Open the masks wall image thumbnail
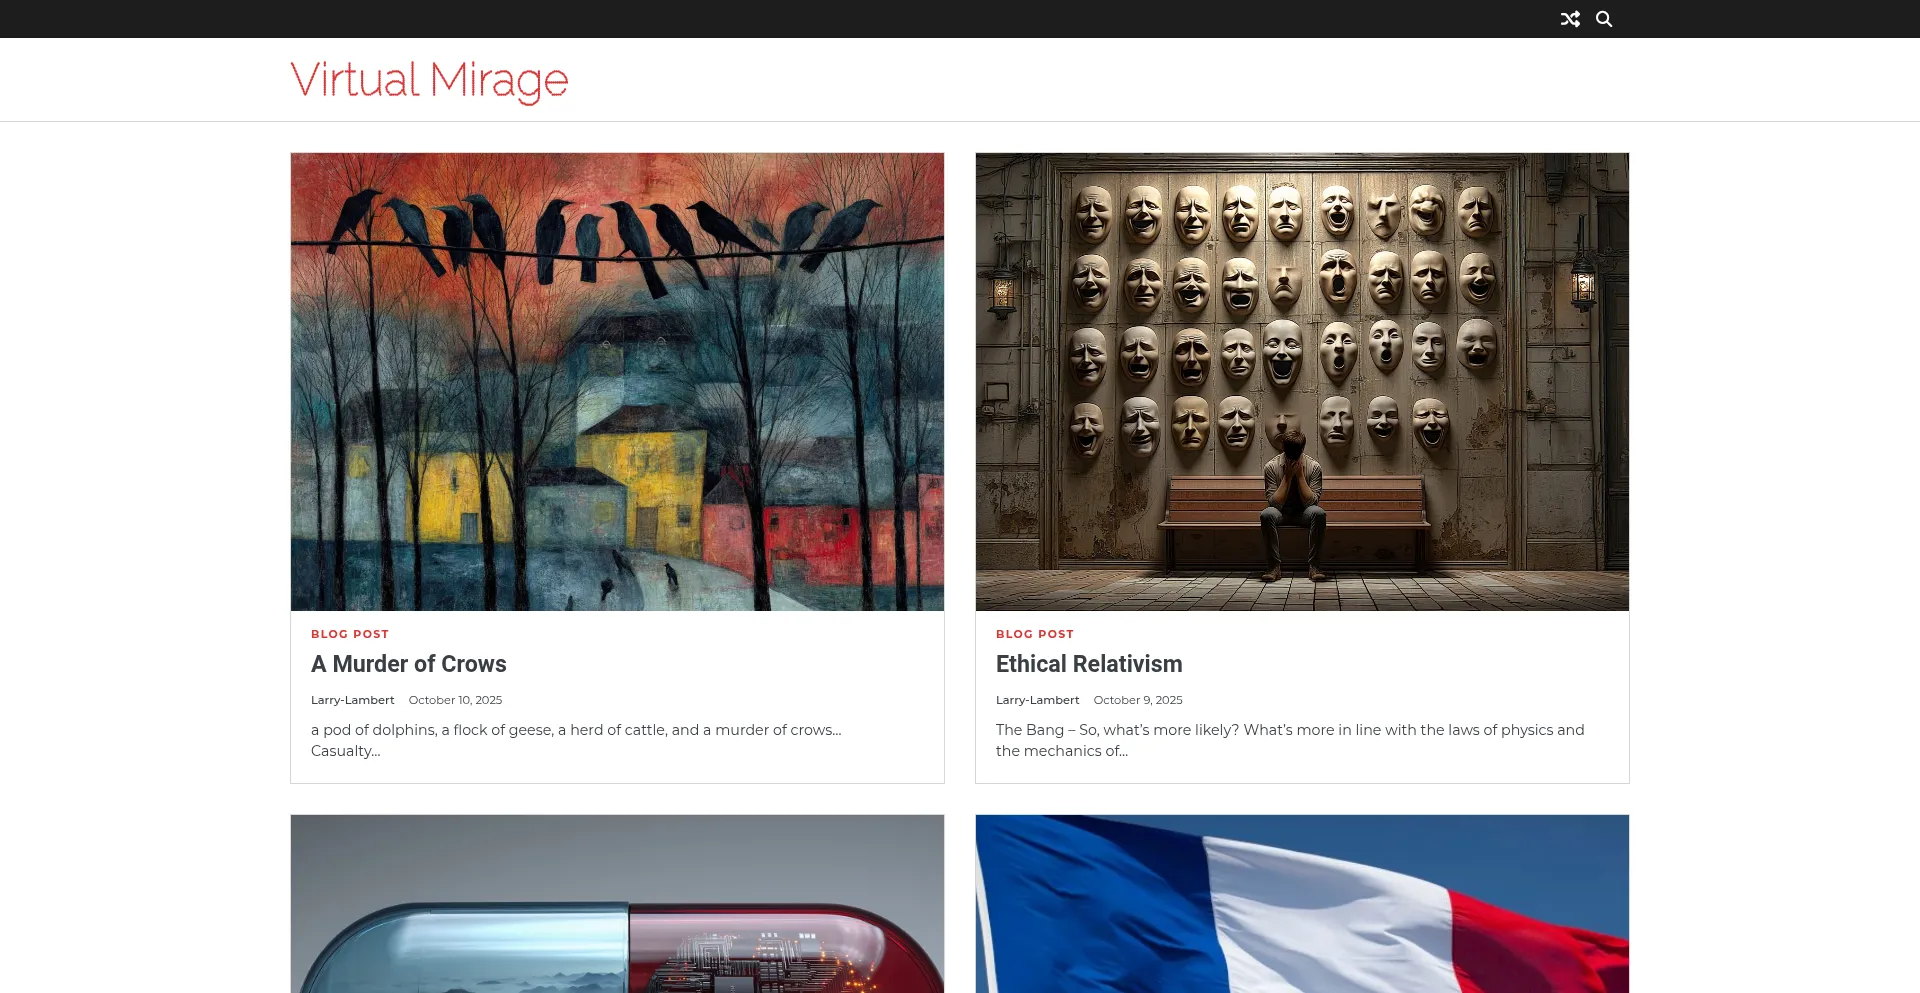This screenshot has height=993, width=1920. 1302,382
